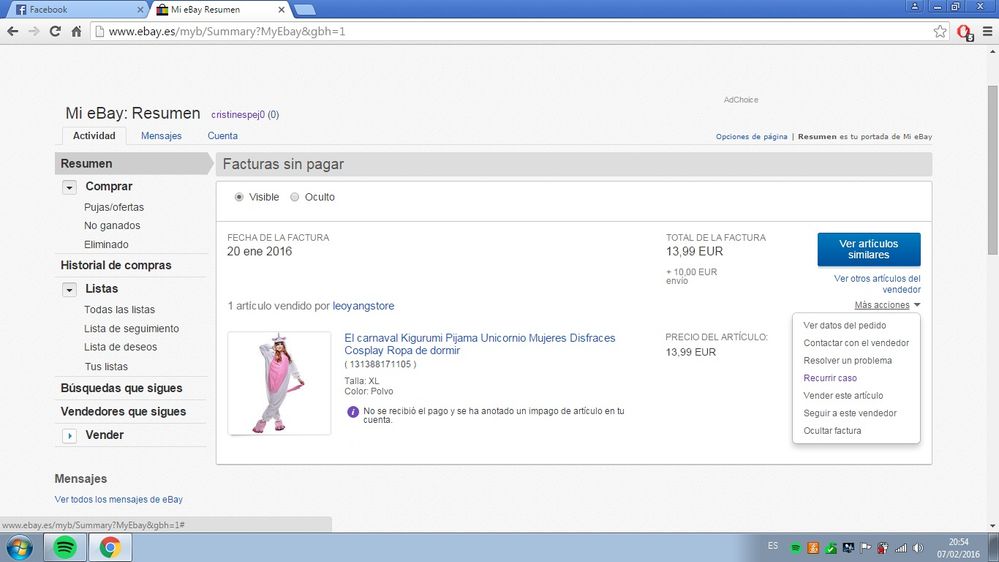Open the Más acciones dropdown
Viewport: 999px width, 562px height.
click(x=887, y=305)
